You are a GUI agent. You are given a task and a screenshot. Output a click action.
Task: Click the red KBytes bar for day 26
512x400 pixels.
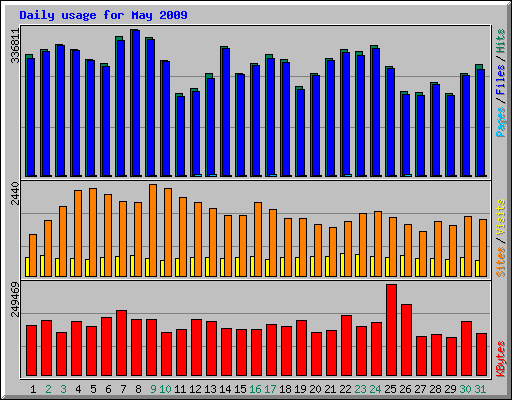(406, 340)
